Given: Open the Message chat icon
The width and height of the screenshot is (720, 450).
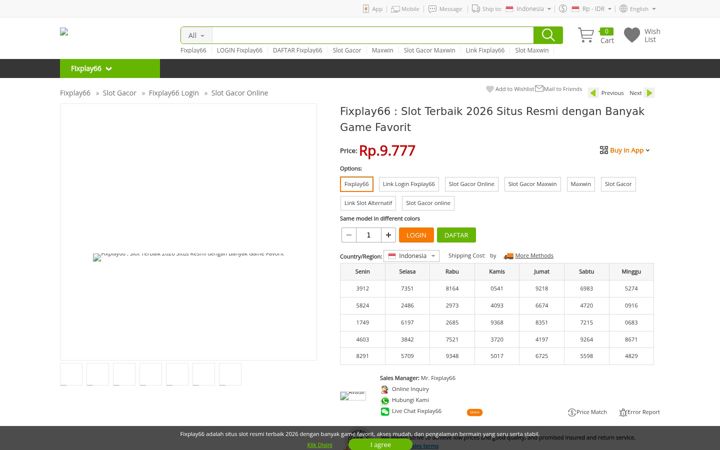Looking at the screenshot, I should click(x=432, y=9).
